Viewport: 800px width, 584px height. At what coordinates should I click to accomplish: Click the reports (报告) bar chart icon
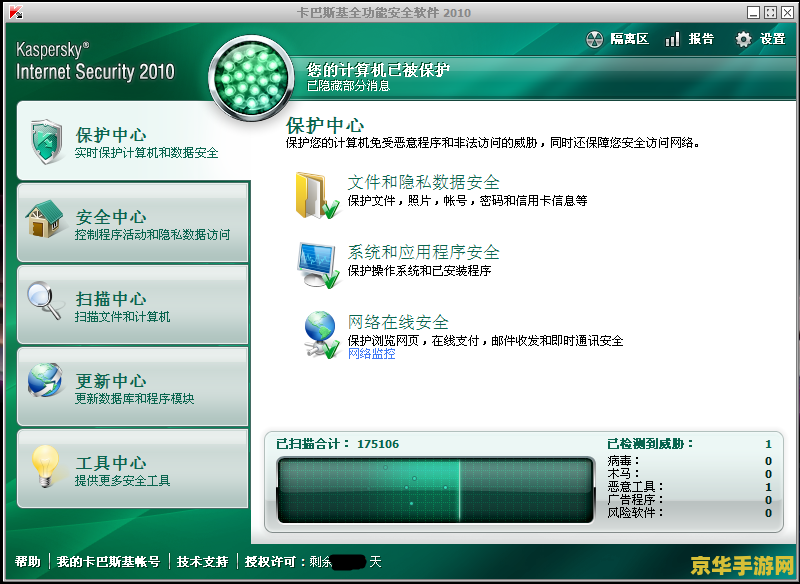(672, 39)
